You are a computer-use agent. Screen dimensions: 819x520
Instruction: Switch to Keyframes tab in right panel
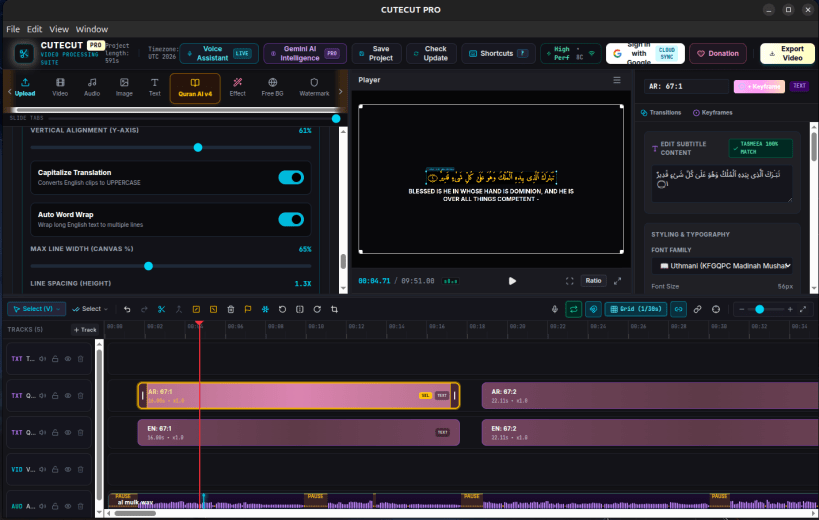point(712,113)
